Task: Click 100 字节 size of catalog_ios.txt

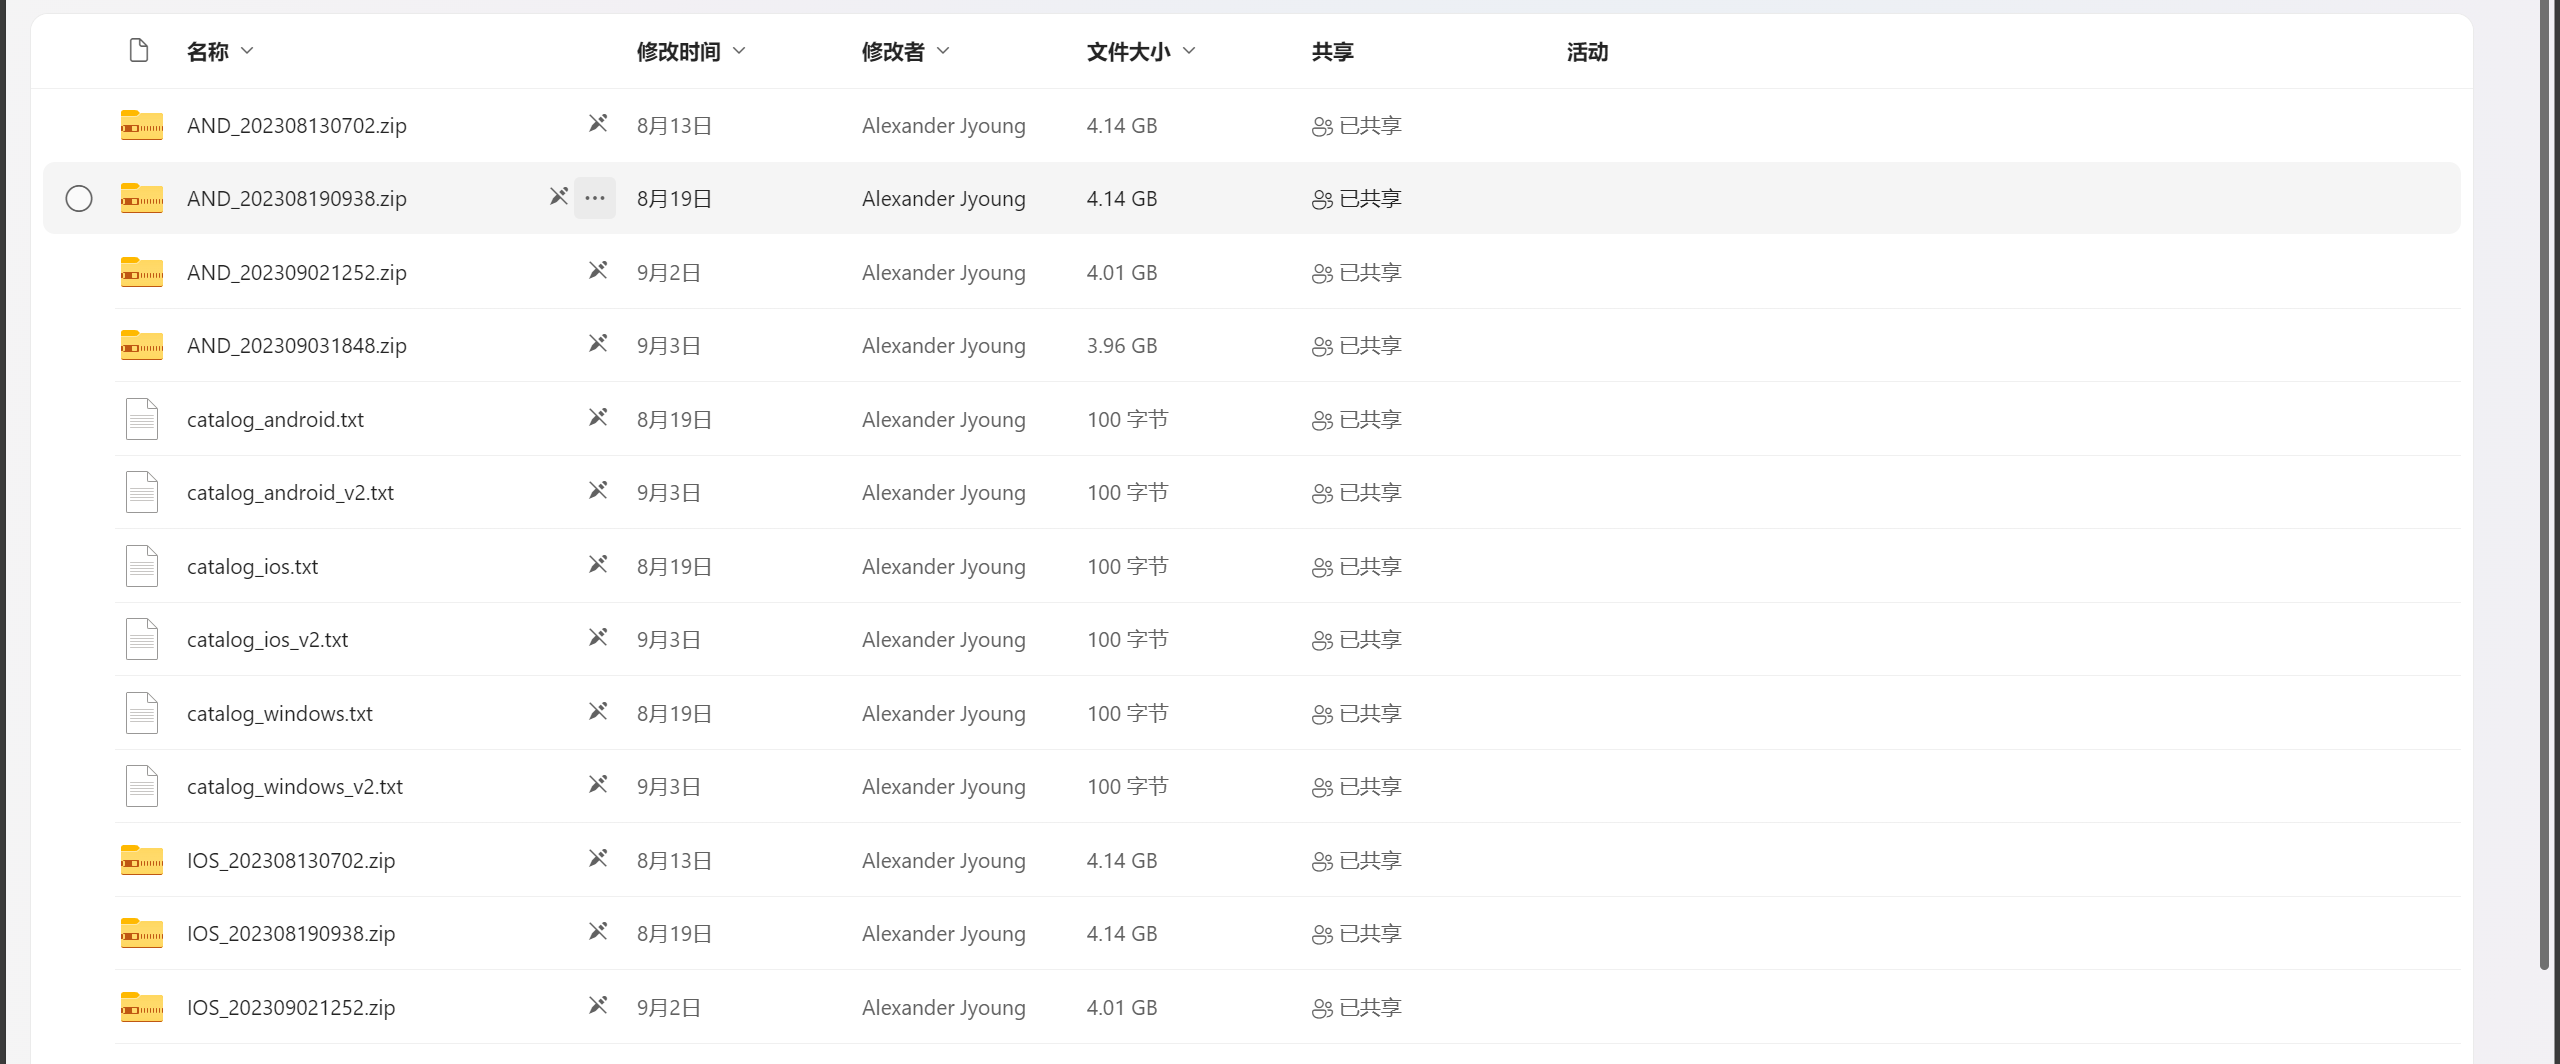Action: tap(1128, 567)
